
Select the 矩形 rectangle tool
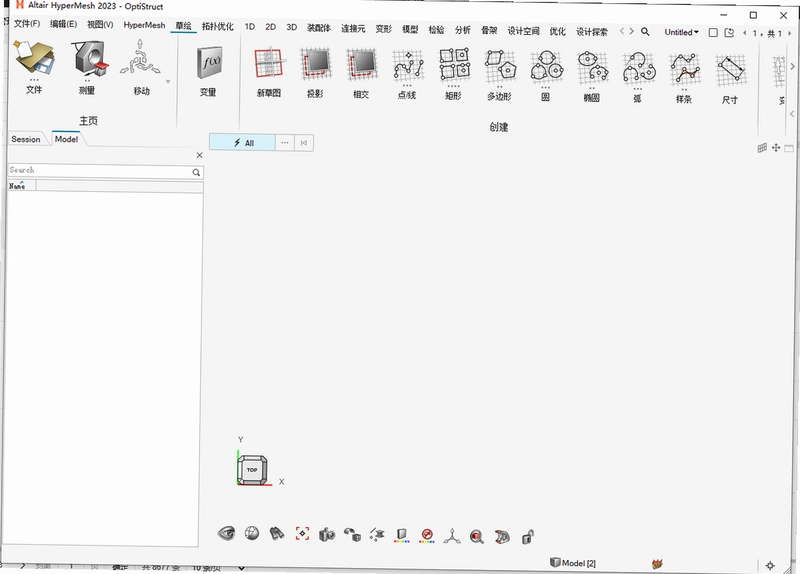[454, 65]
